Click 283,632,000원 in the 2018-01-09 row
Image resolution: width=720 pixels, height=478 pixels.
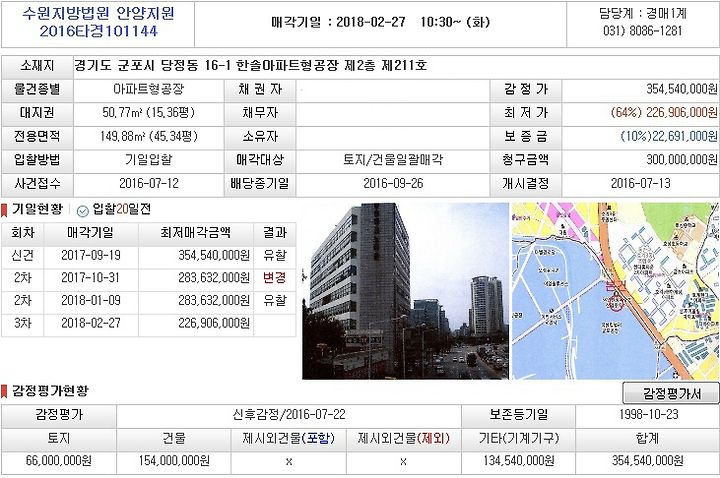[214, 301]
